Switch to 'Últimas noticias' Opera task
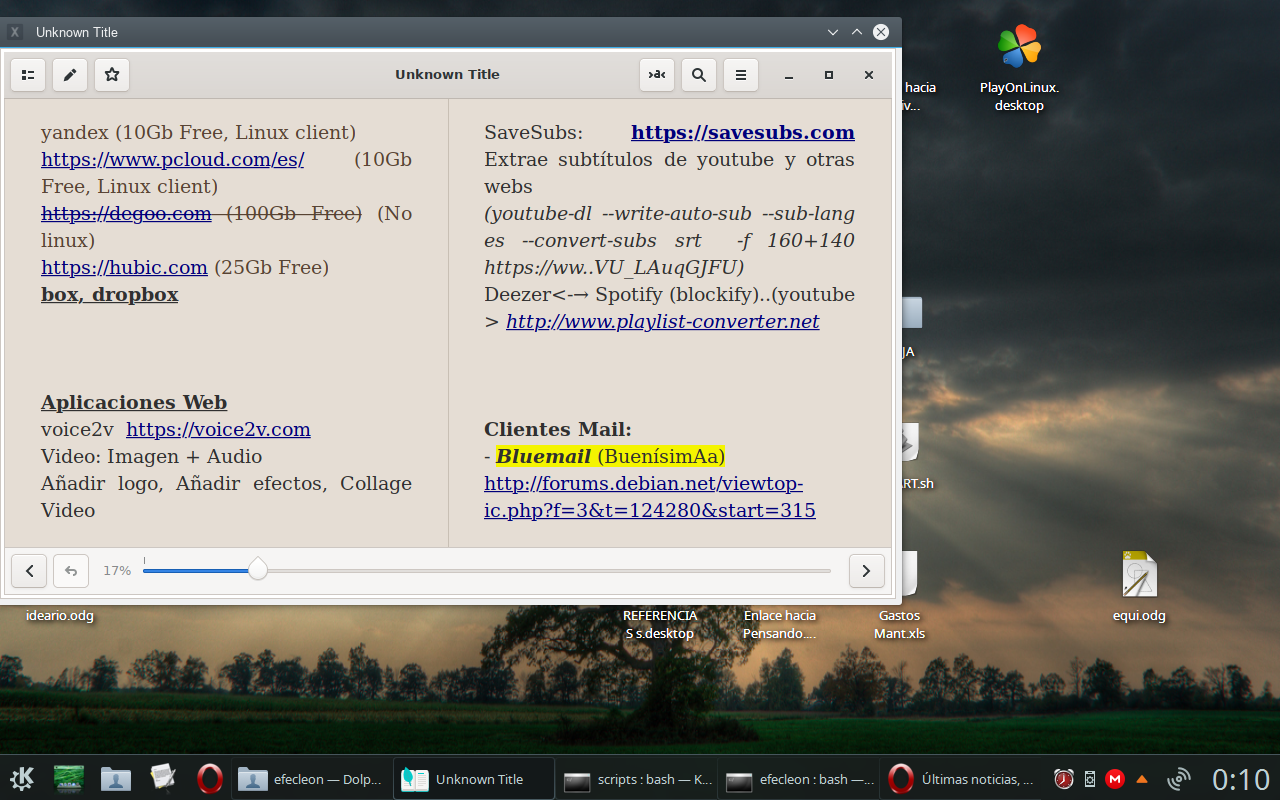Screen dimensions: 1280x800 point(960,779)
